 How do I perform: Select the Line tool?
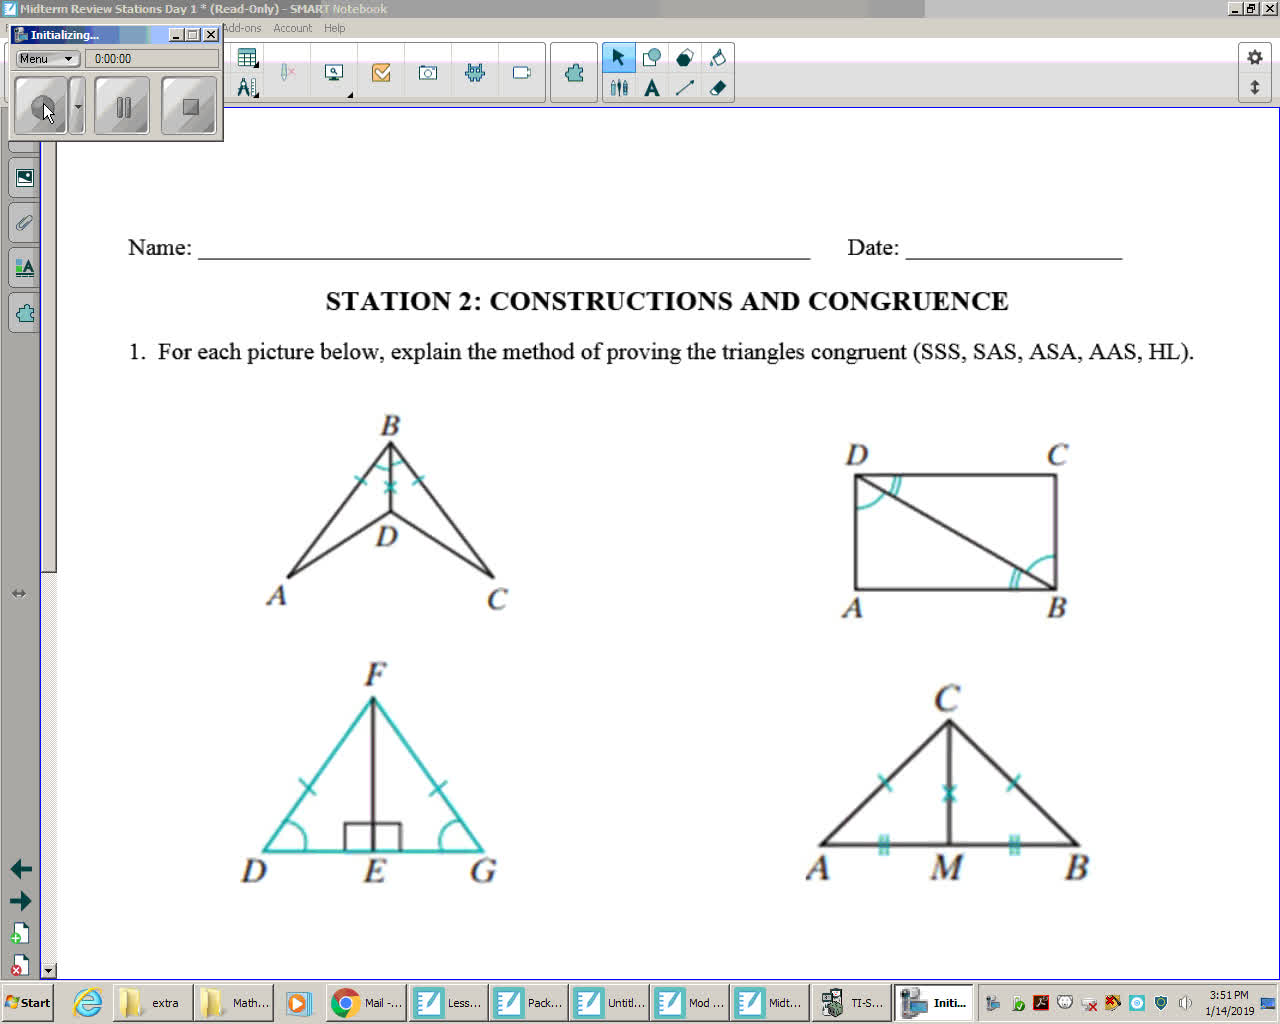[685, 88]
